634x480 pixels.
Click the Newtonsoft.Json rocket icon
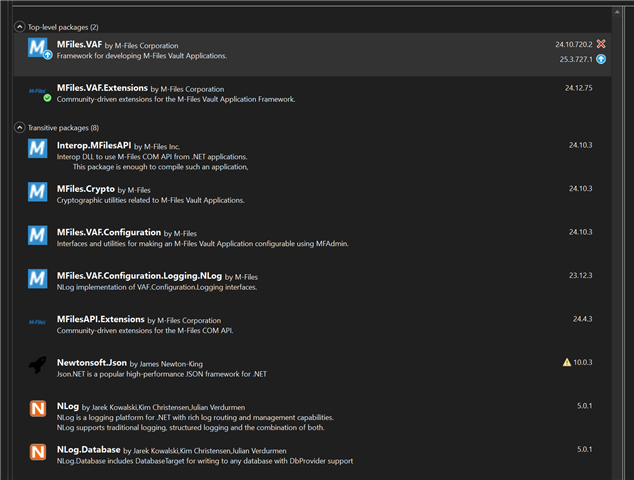[38, 365]
